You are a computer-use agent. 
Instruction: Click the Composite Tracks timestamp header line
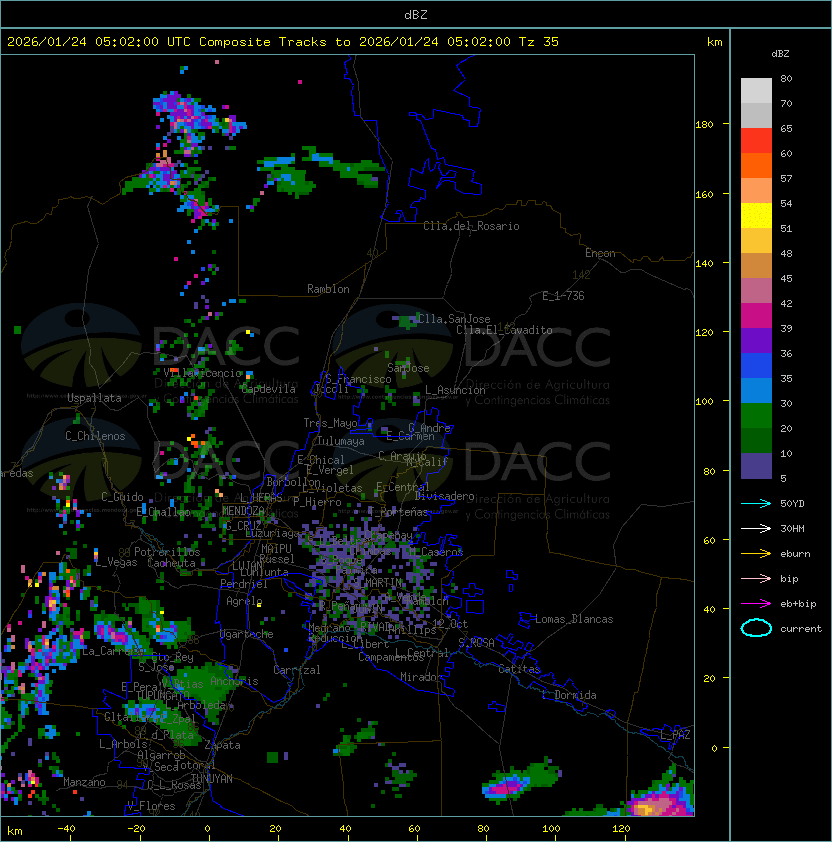(x=283, y=42)
